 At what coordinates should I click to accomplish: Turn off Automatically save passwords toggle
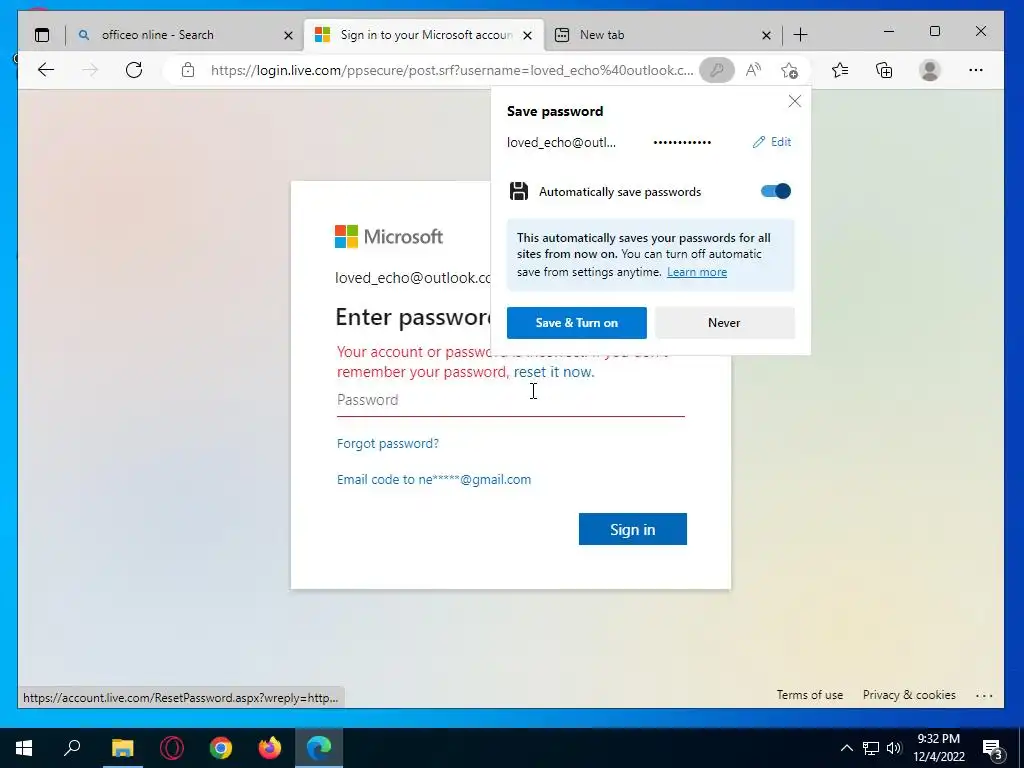click(x=776, y=191)
